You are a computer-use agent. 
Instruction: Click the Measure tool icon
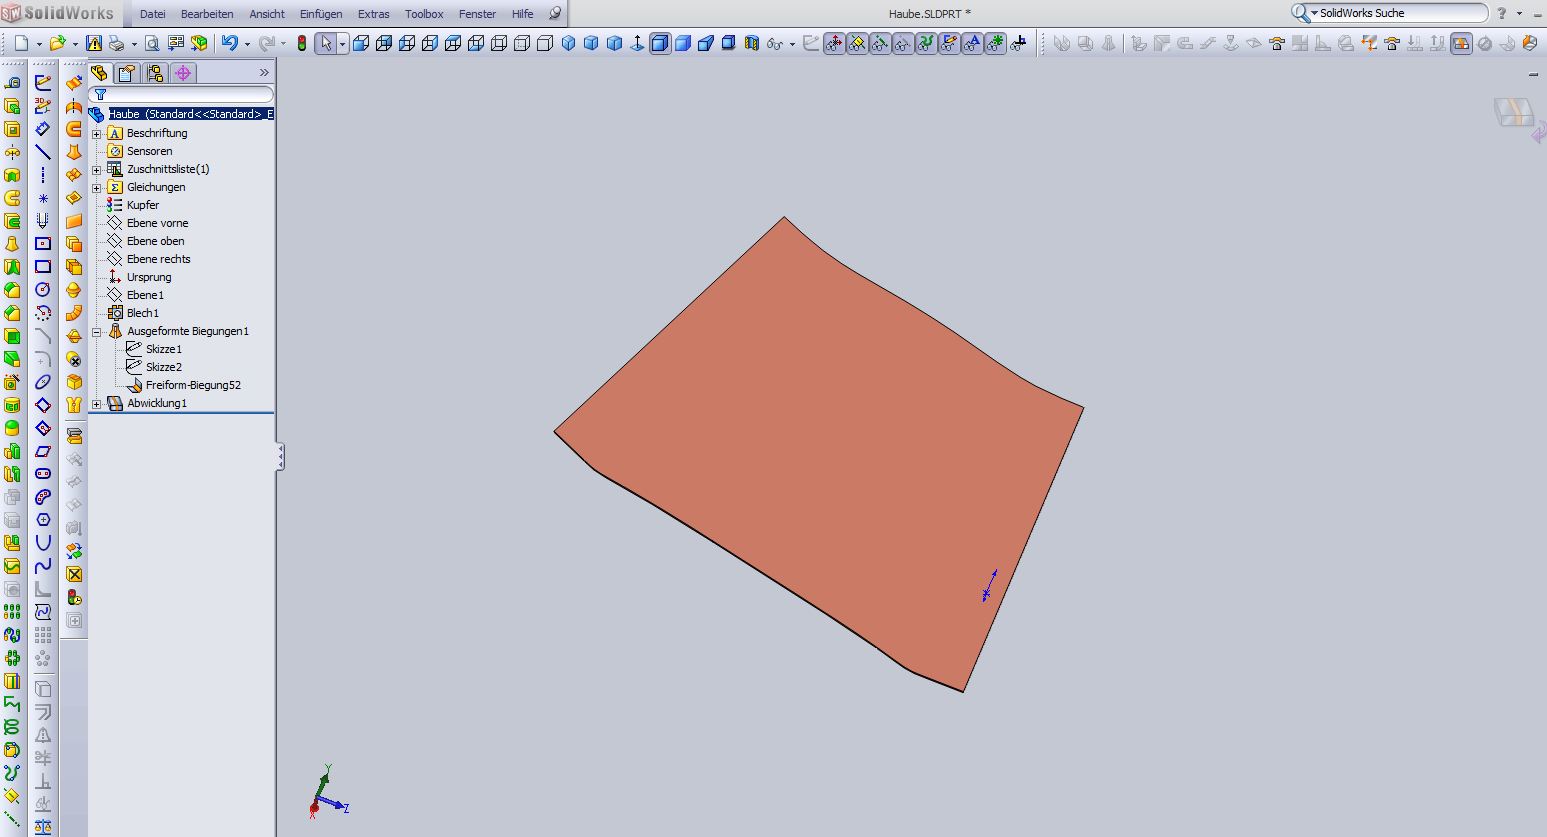point(12,83)
